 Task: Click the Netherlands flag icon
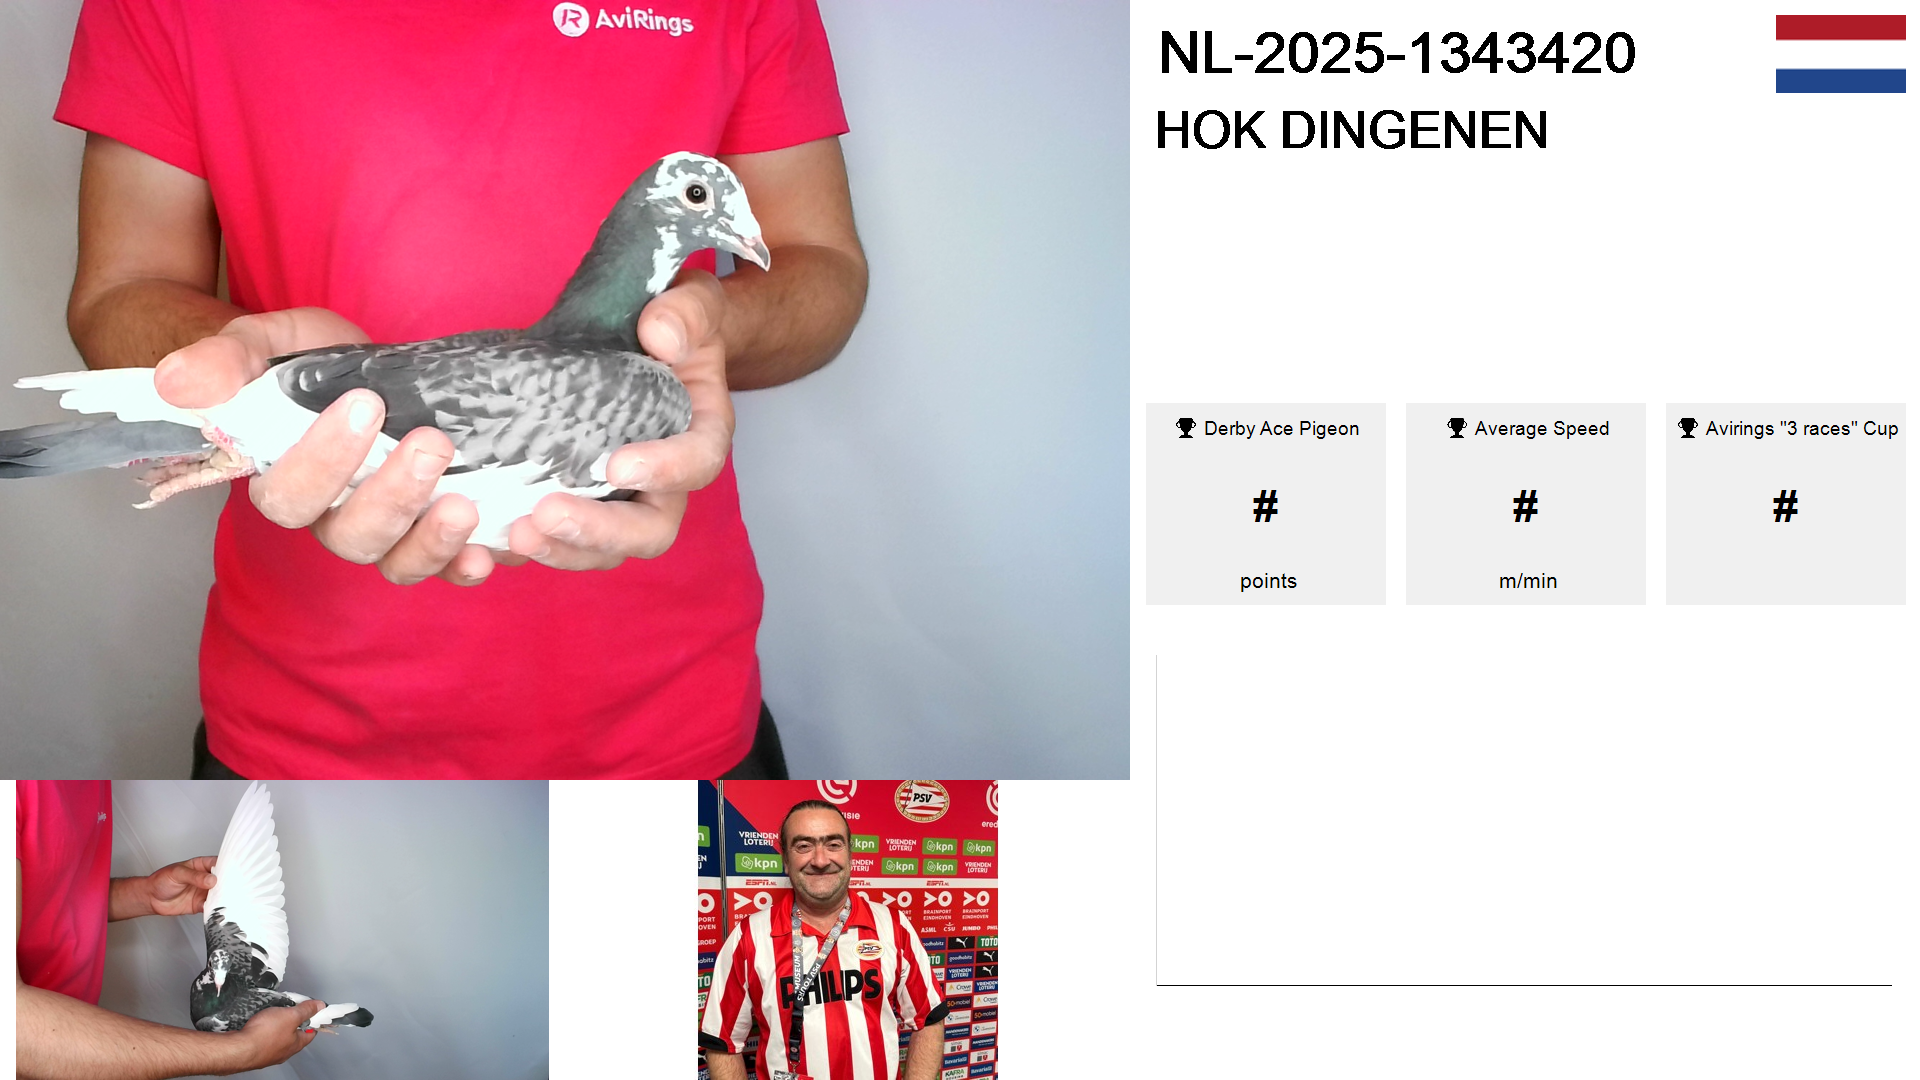pyautogui.click(x=1840, y=54)
